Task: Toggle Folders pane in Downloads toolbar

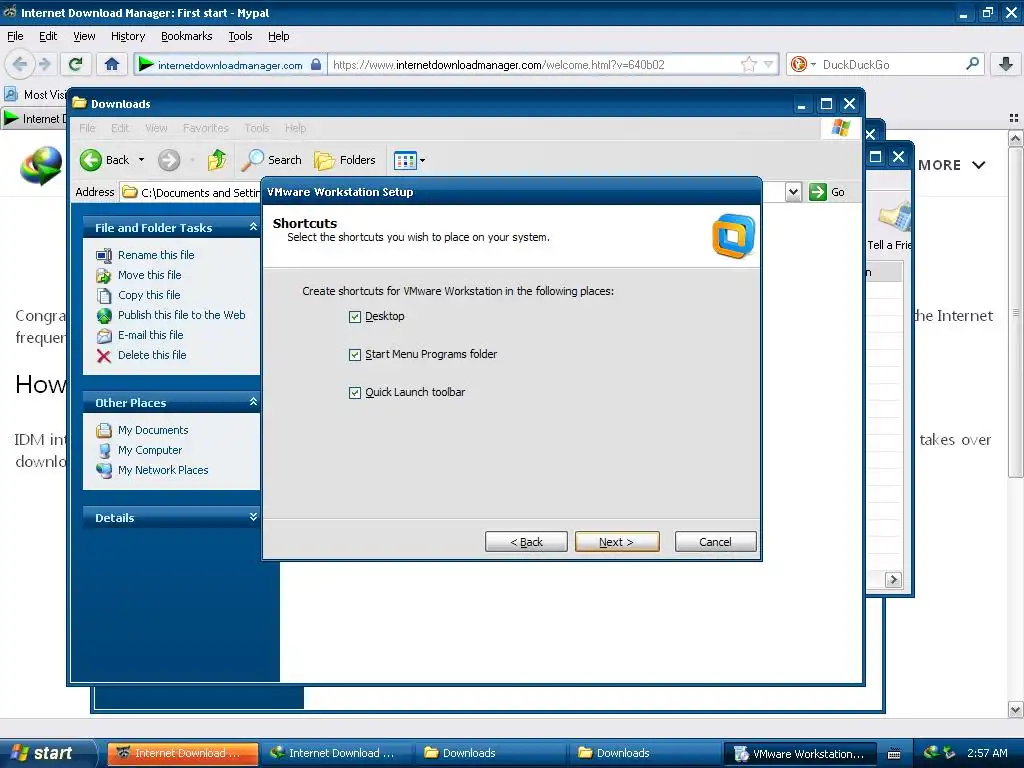Action: pyautogui.click(x=345, y=160)
